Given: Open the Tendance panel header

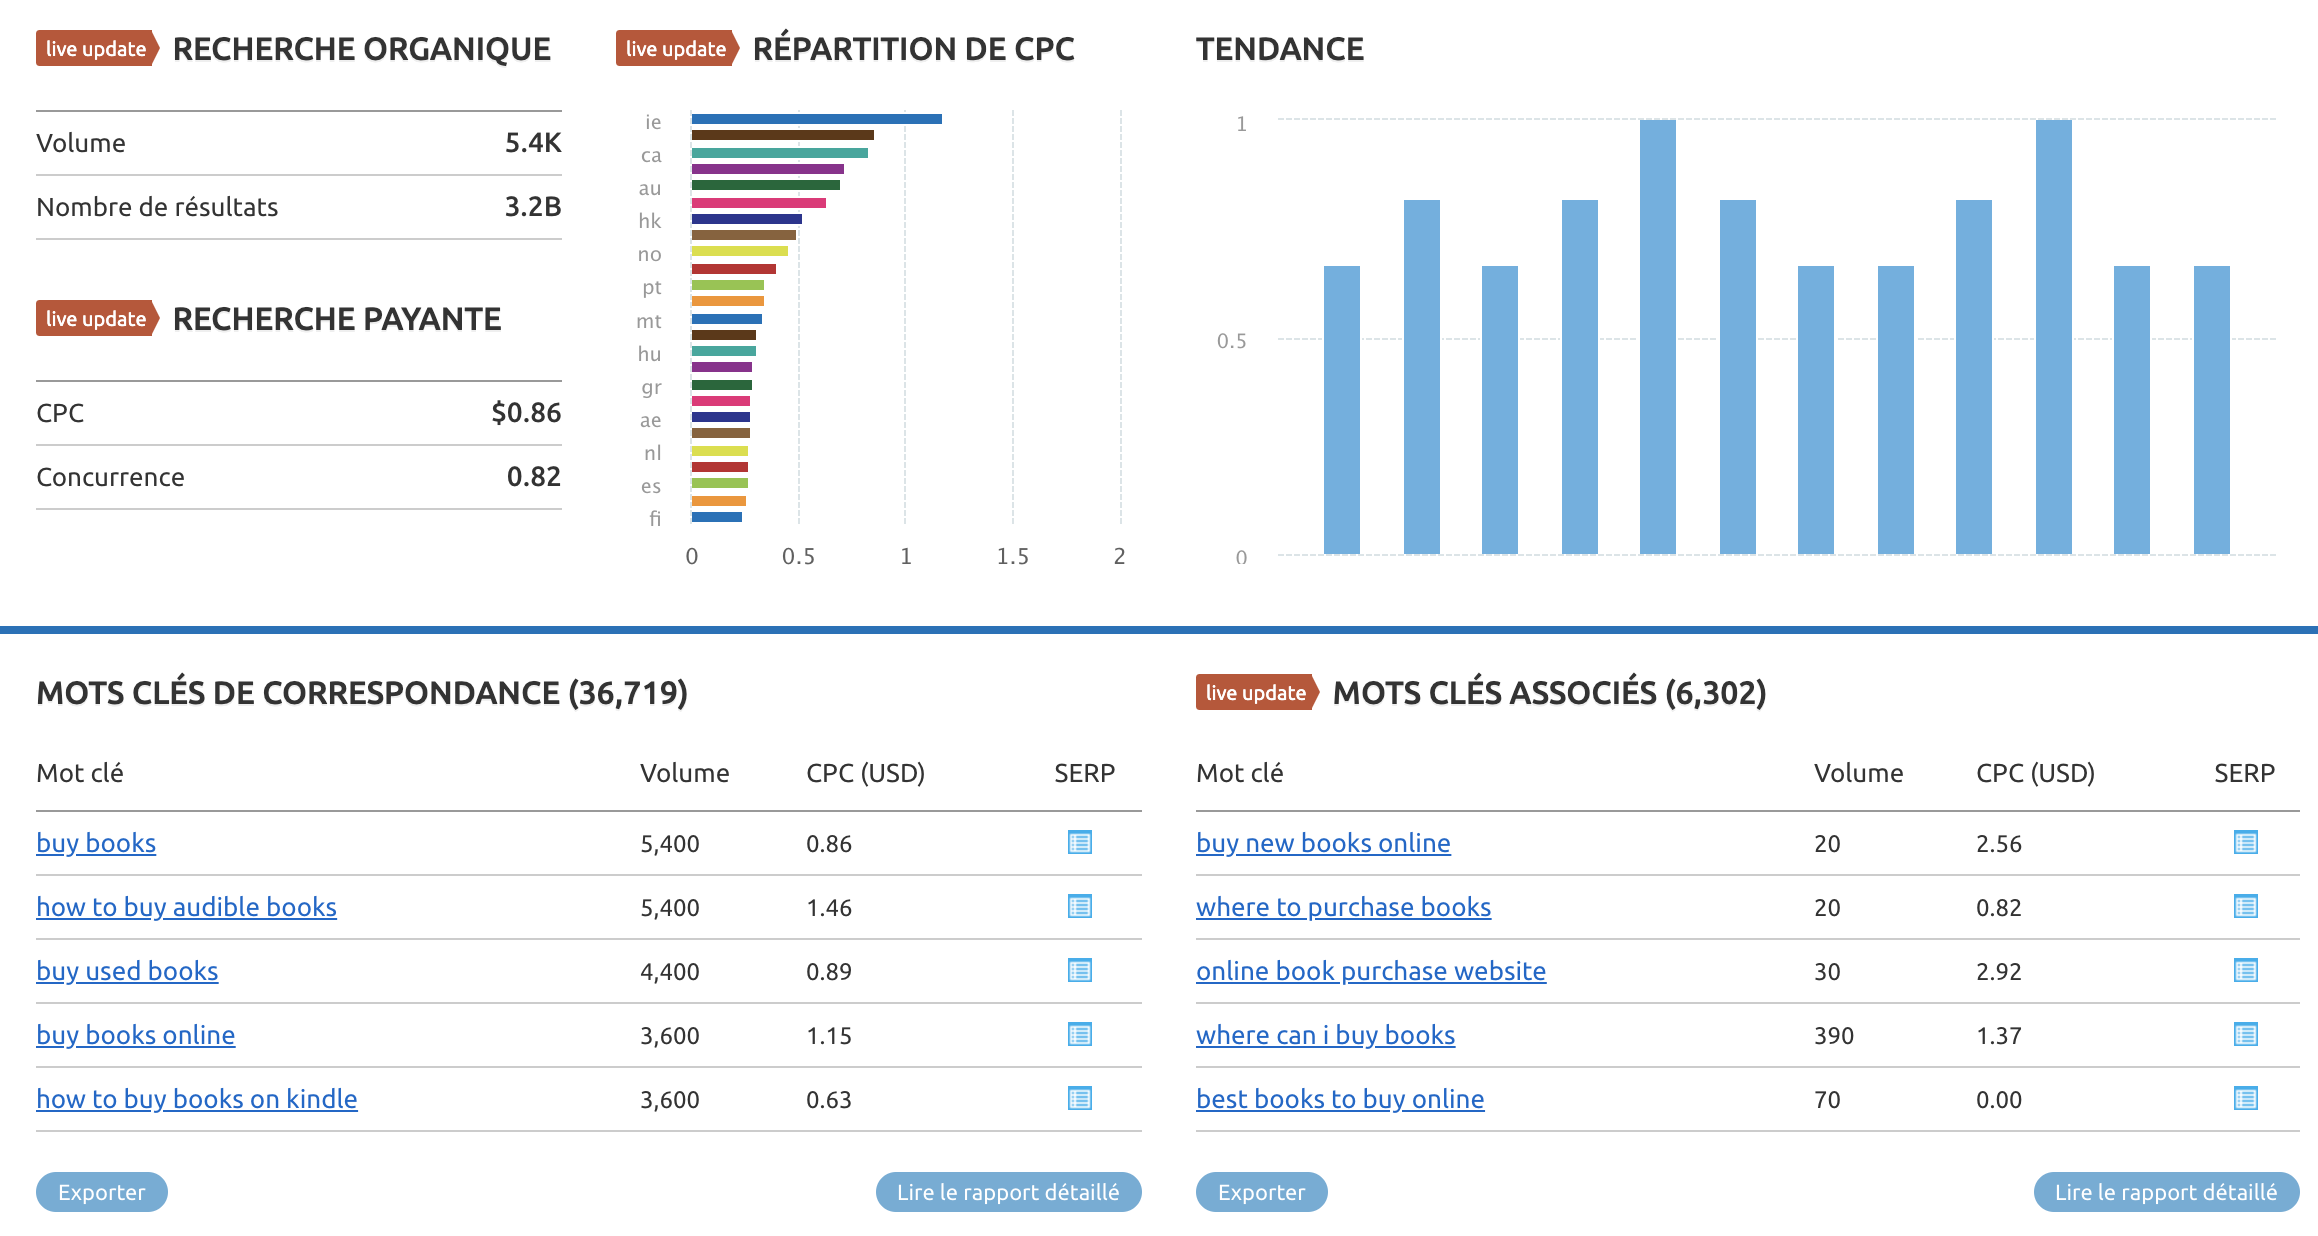Looking at the screenshot, I should tap(1282, 48).
